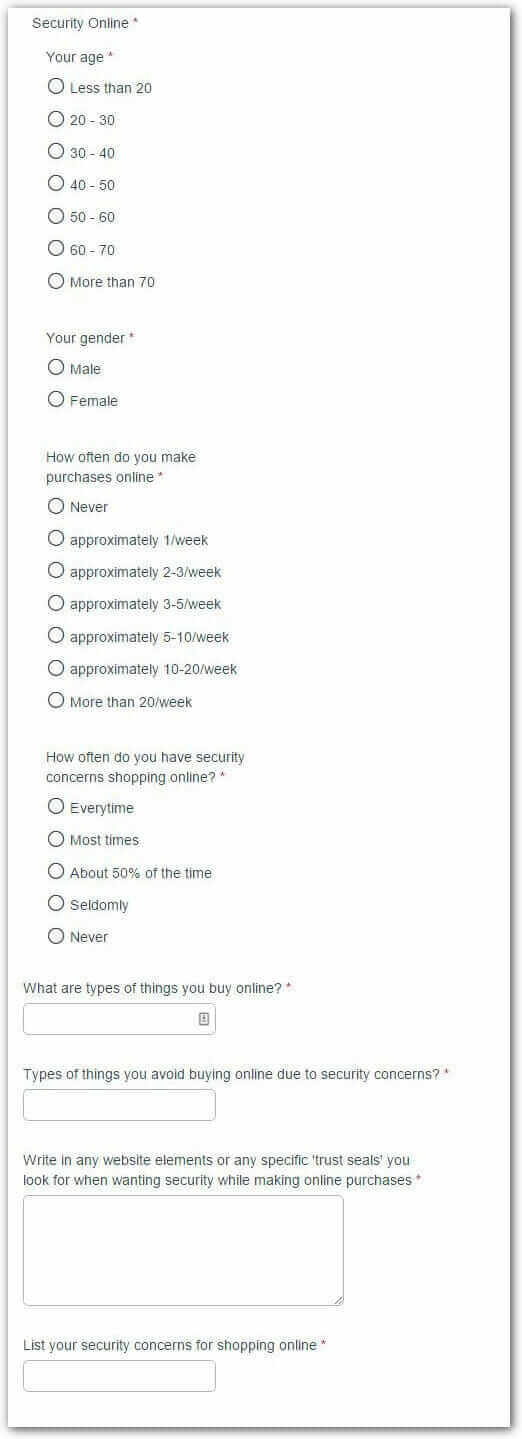The height and width of the screenshot is (1439, 522).
Task: Focus the 'types of things you buy online' field
Action: click(119, 1019)
